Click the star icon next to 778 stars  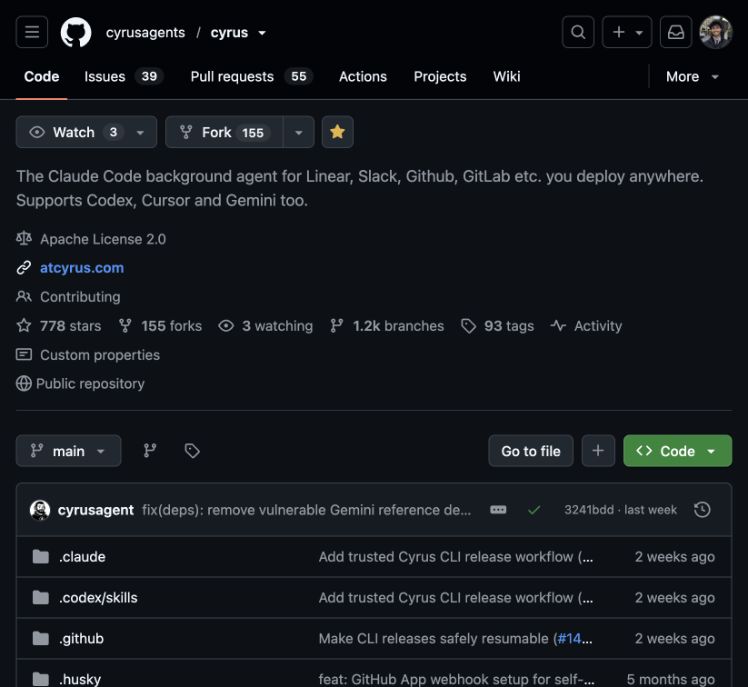click(x=24, y=326)
